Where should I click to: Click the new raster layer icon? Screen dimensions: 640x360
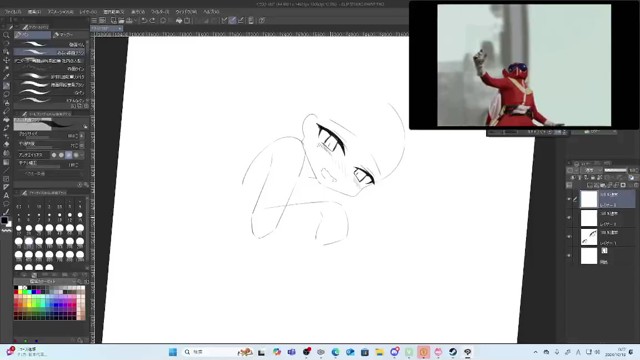click(590, 185)
